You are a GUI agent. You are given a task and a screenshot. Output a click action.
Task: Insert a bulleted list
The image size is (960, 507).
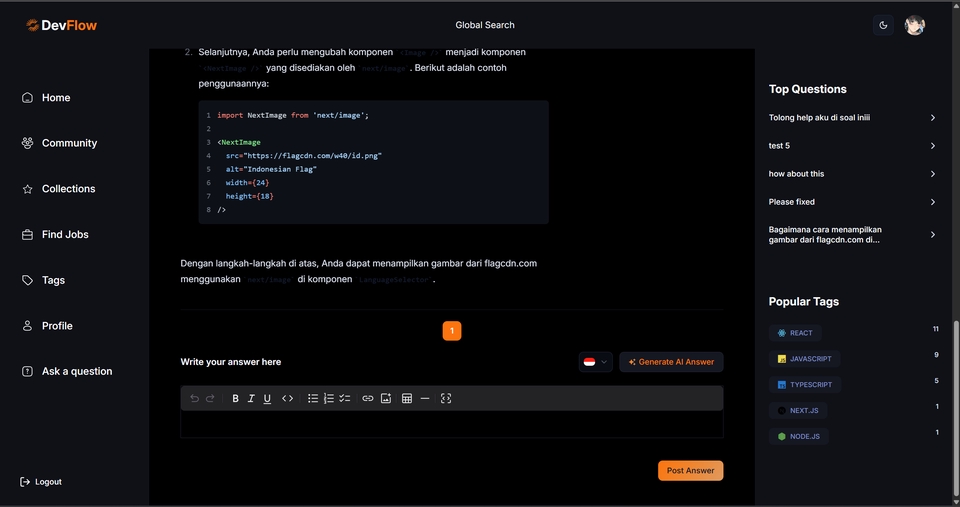click(313, 399)
